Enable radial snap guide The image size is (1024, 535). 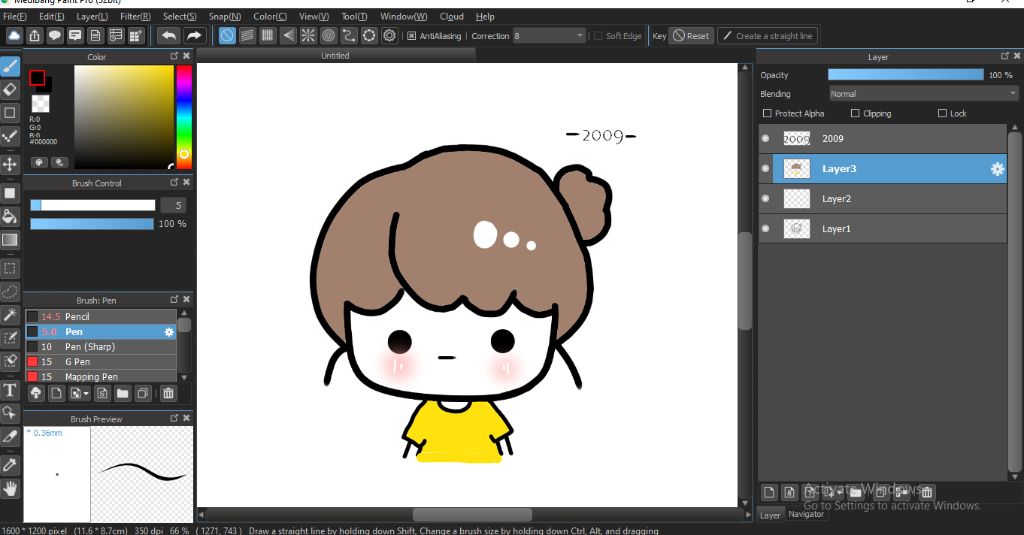[x=308, y=36]
